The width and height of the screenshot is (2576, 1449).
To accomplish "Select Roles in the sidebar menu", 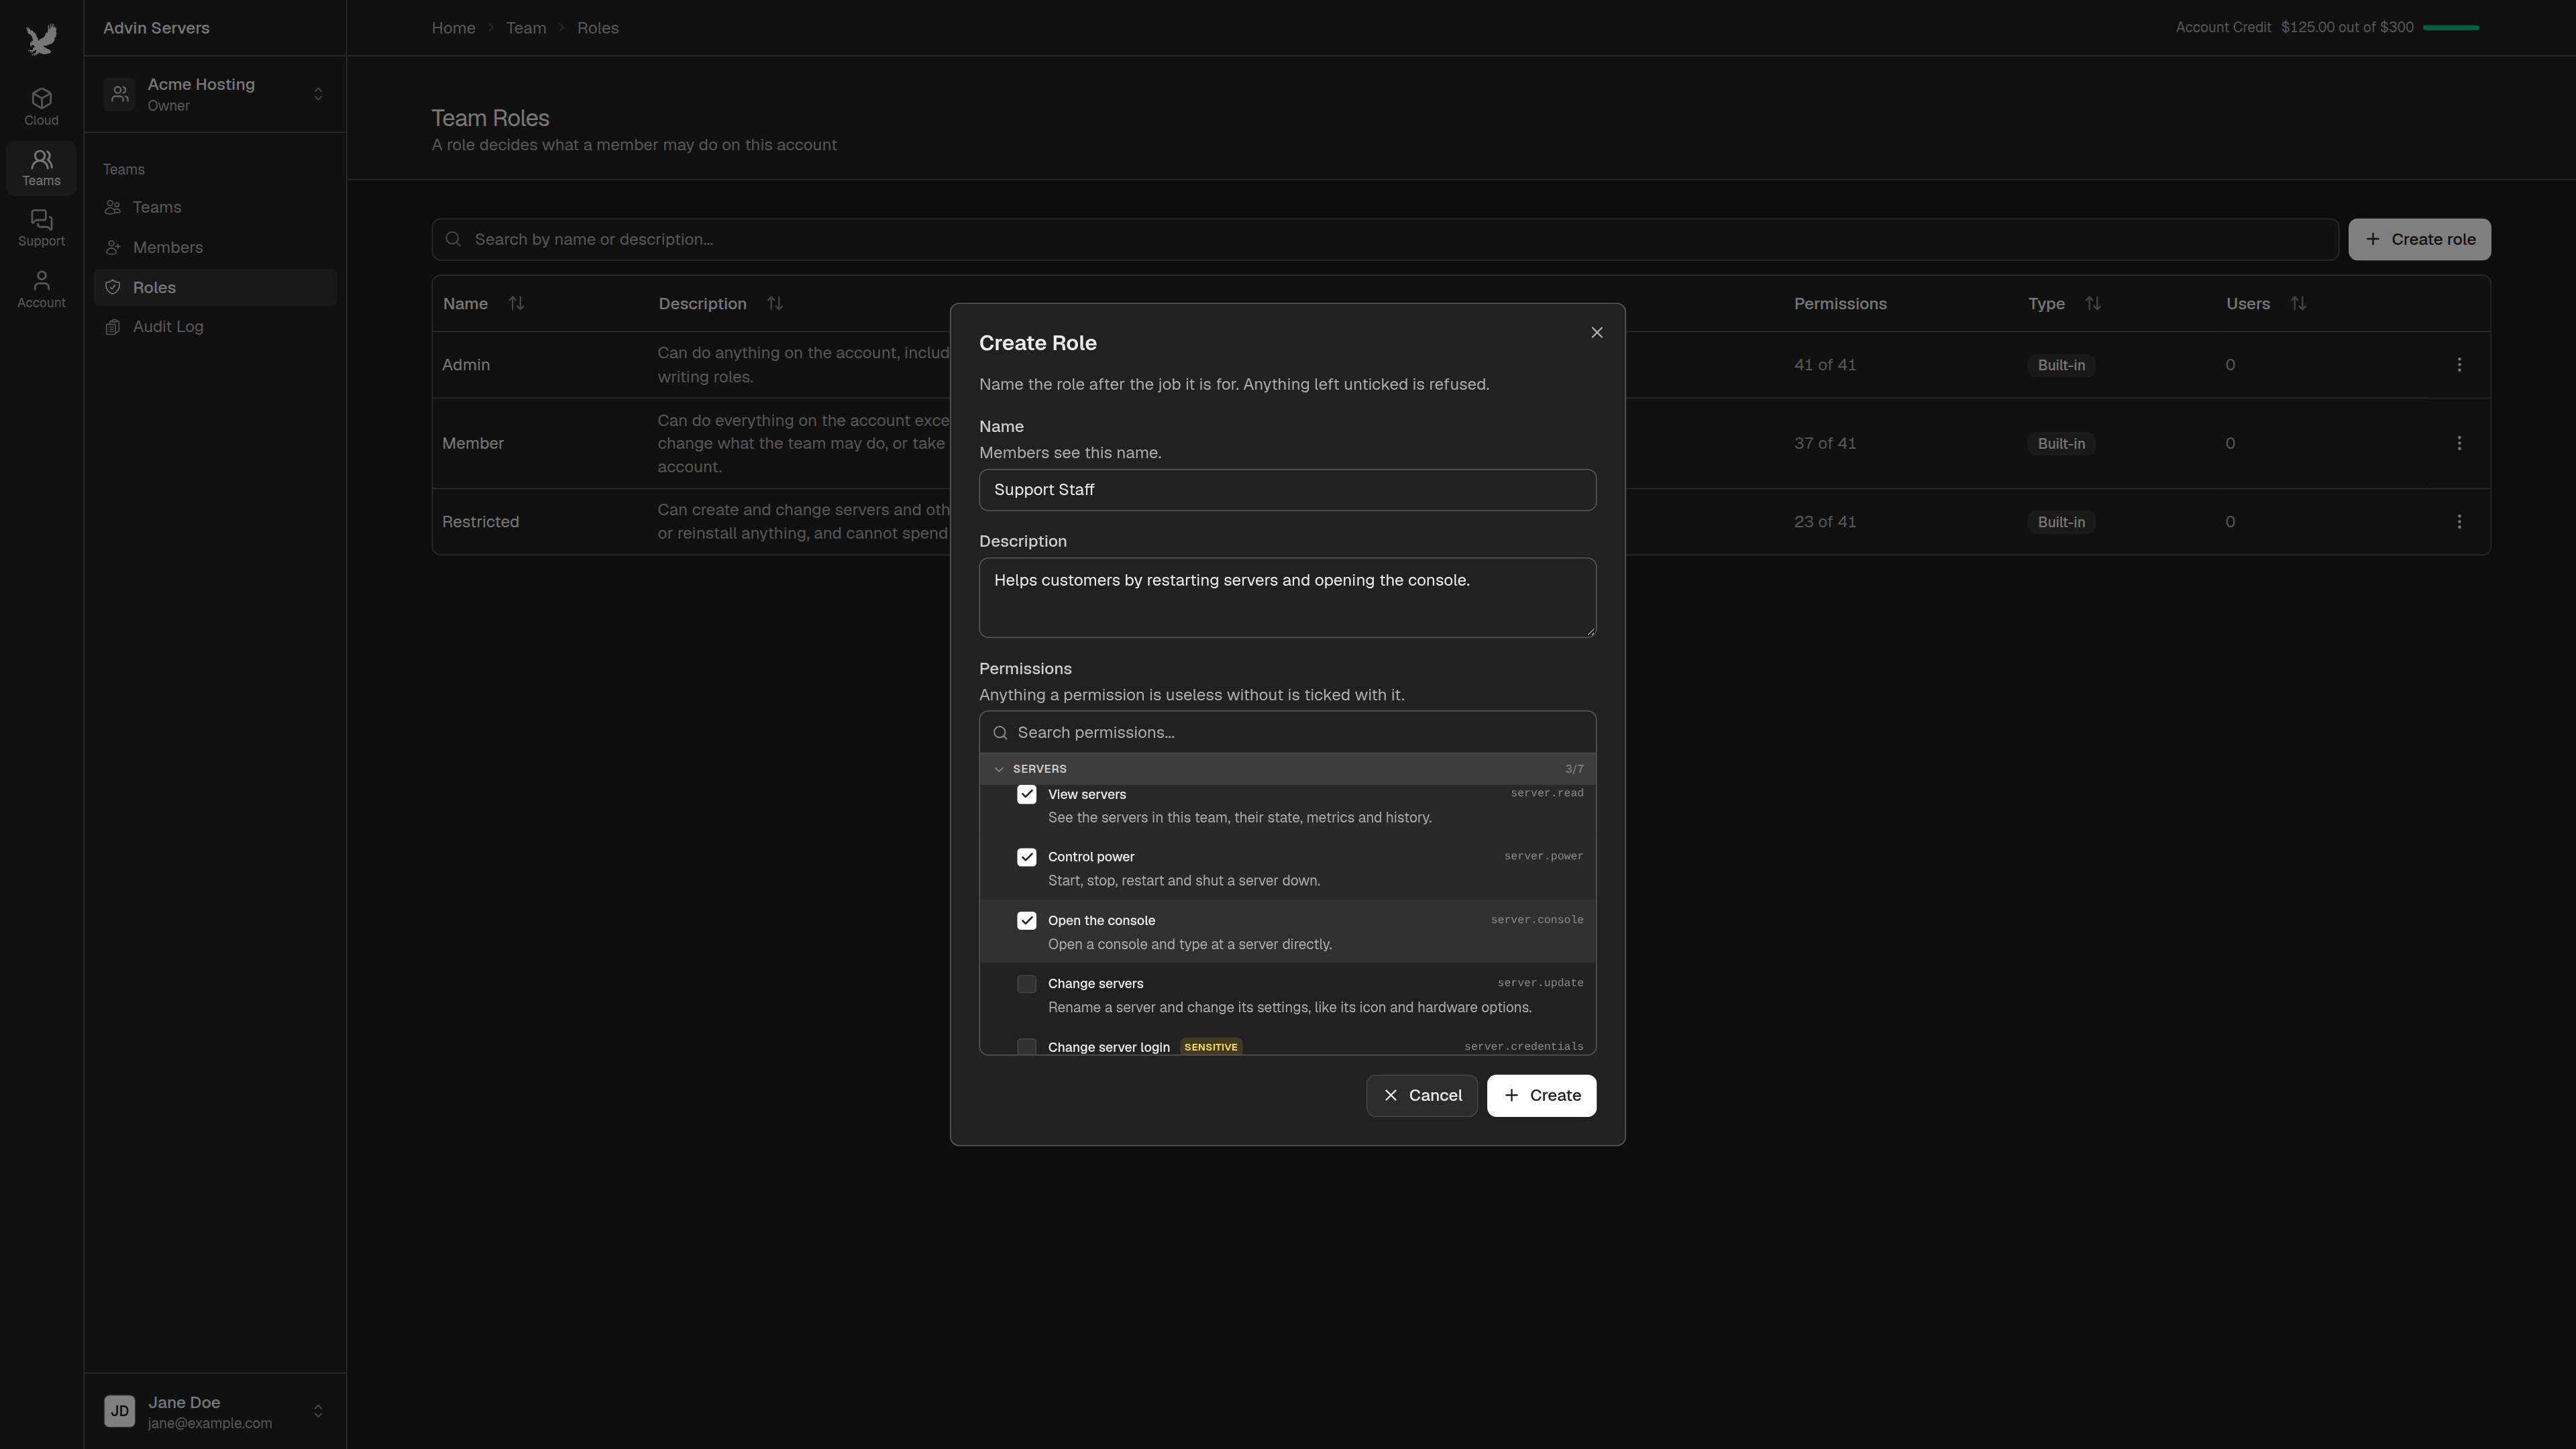I will [x=215, y=287].
